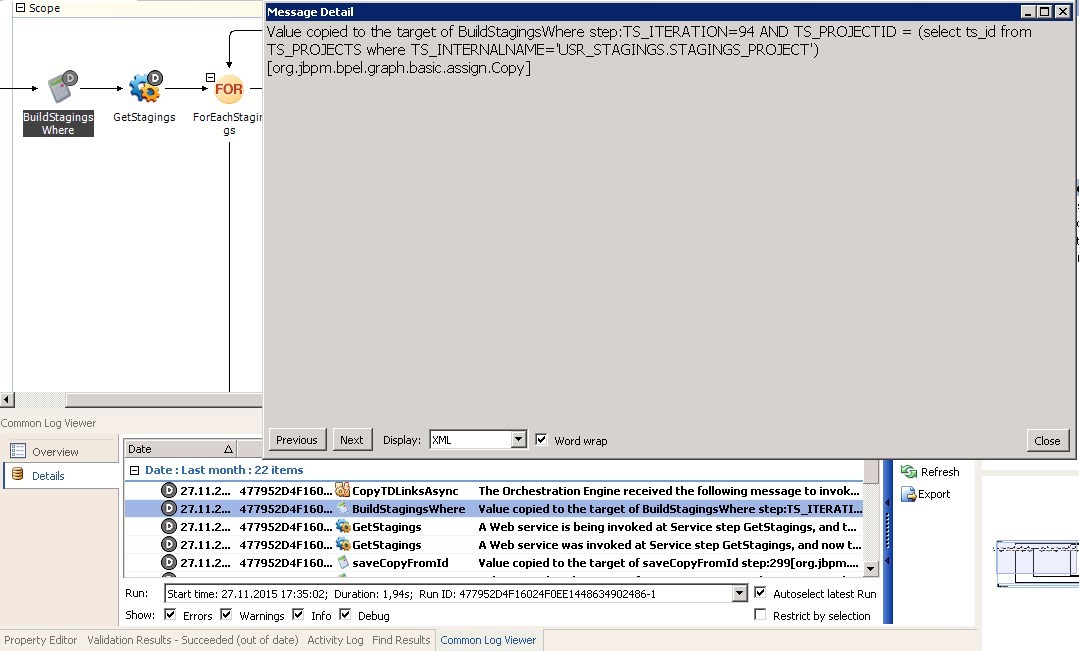Open the Details section

point(47,476)
